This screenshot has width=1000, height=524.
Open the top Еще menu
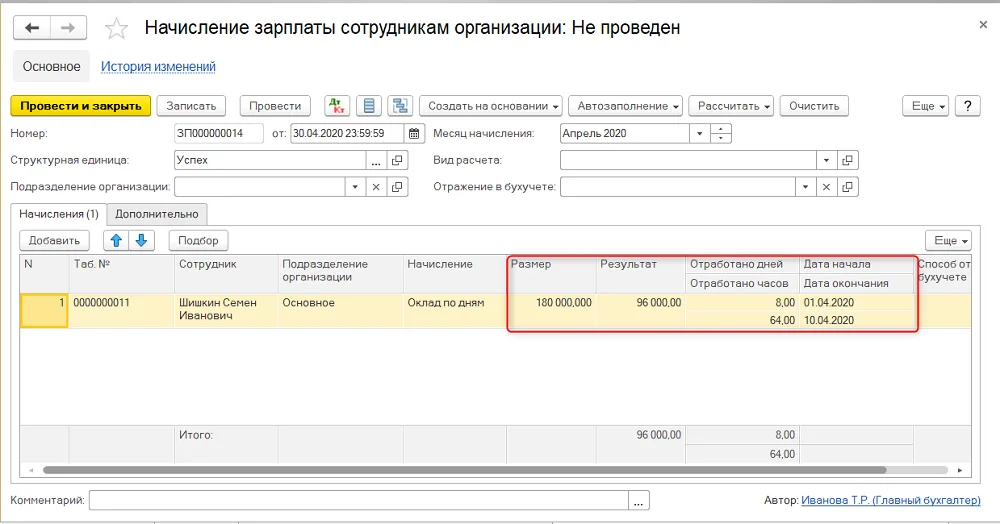925,106
